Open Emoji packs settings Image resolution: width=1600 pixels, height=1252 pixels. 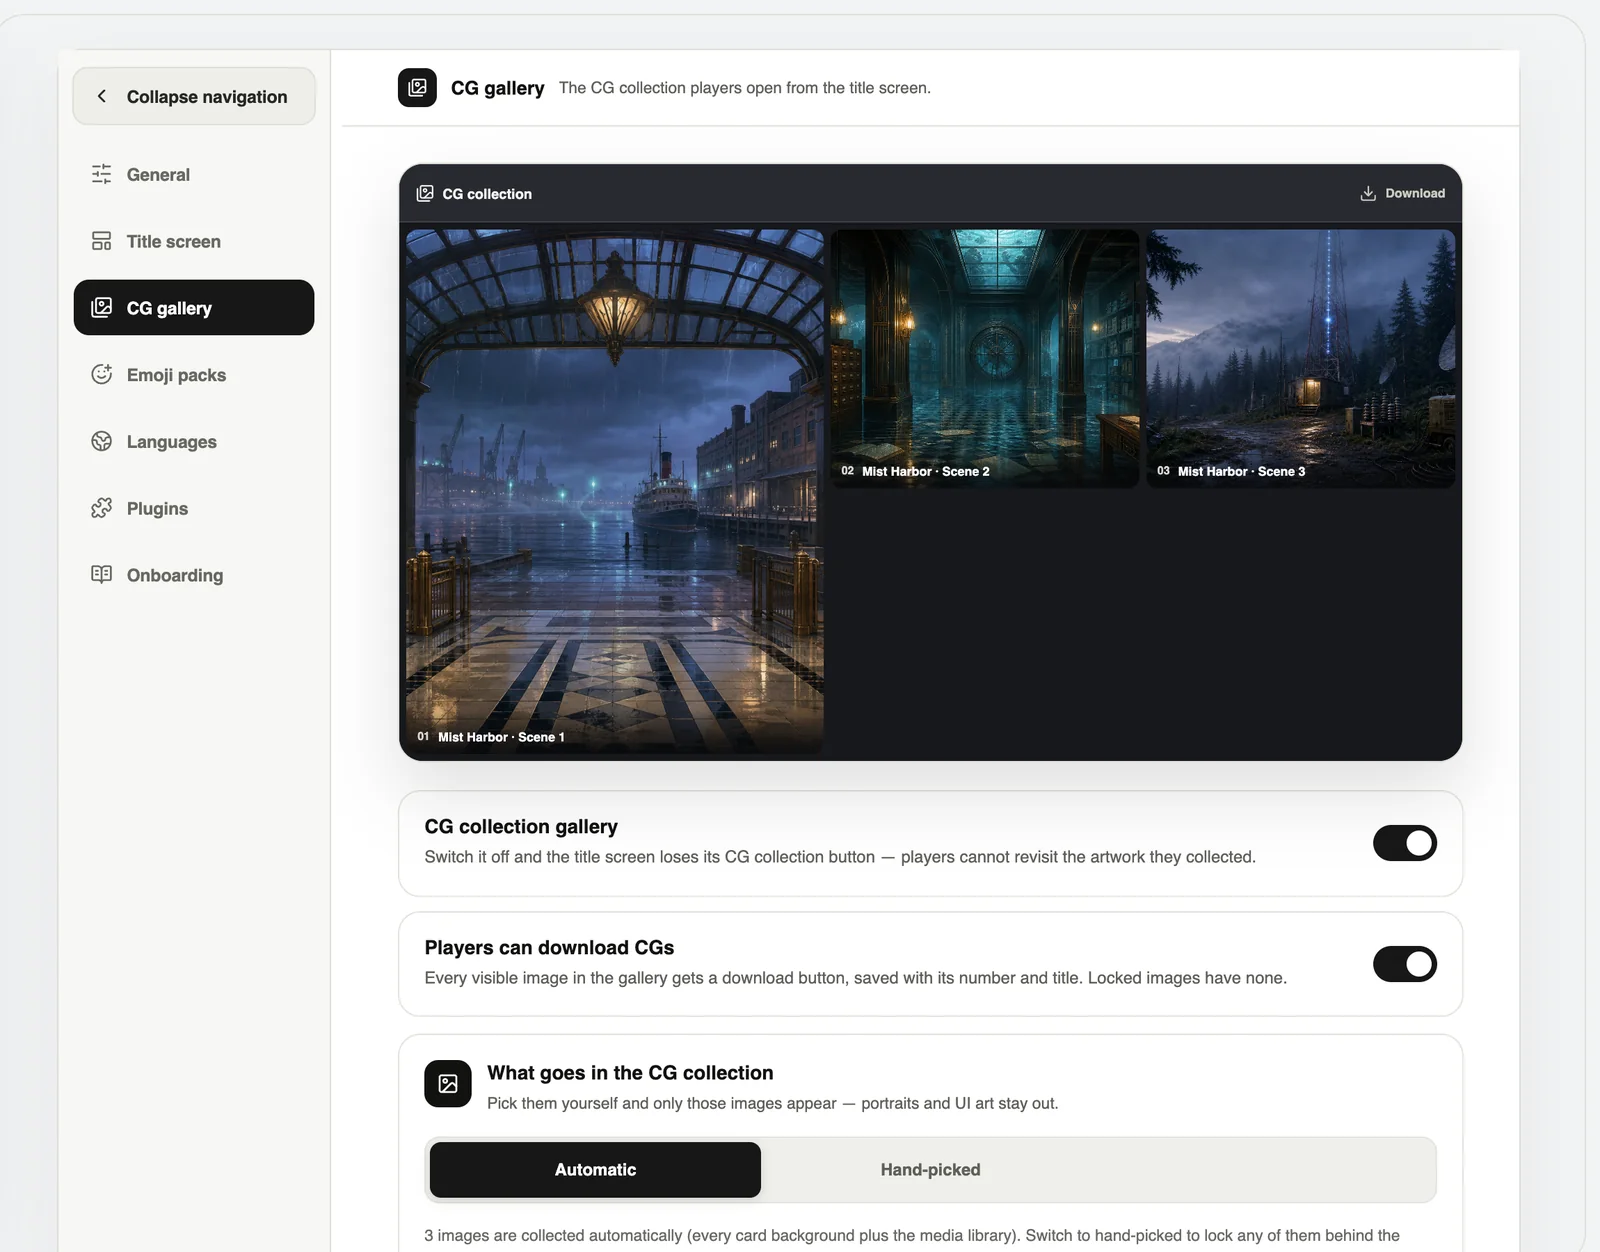[194, 375]
